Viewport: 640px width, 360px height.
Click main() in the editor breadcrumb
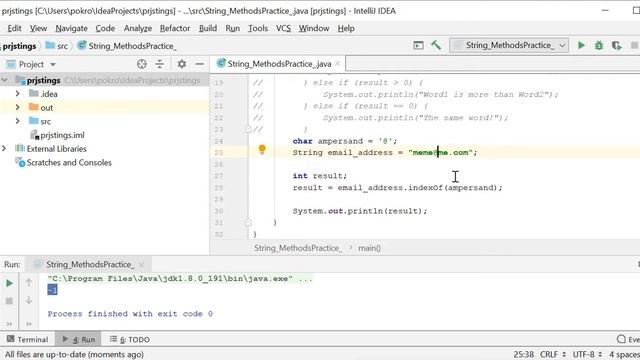point(369,248)
